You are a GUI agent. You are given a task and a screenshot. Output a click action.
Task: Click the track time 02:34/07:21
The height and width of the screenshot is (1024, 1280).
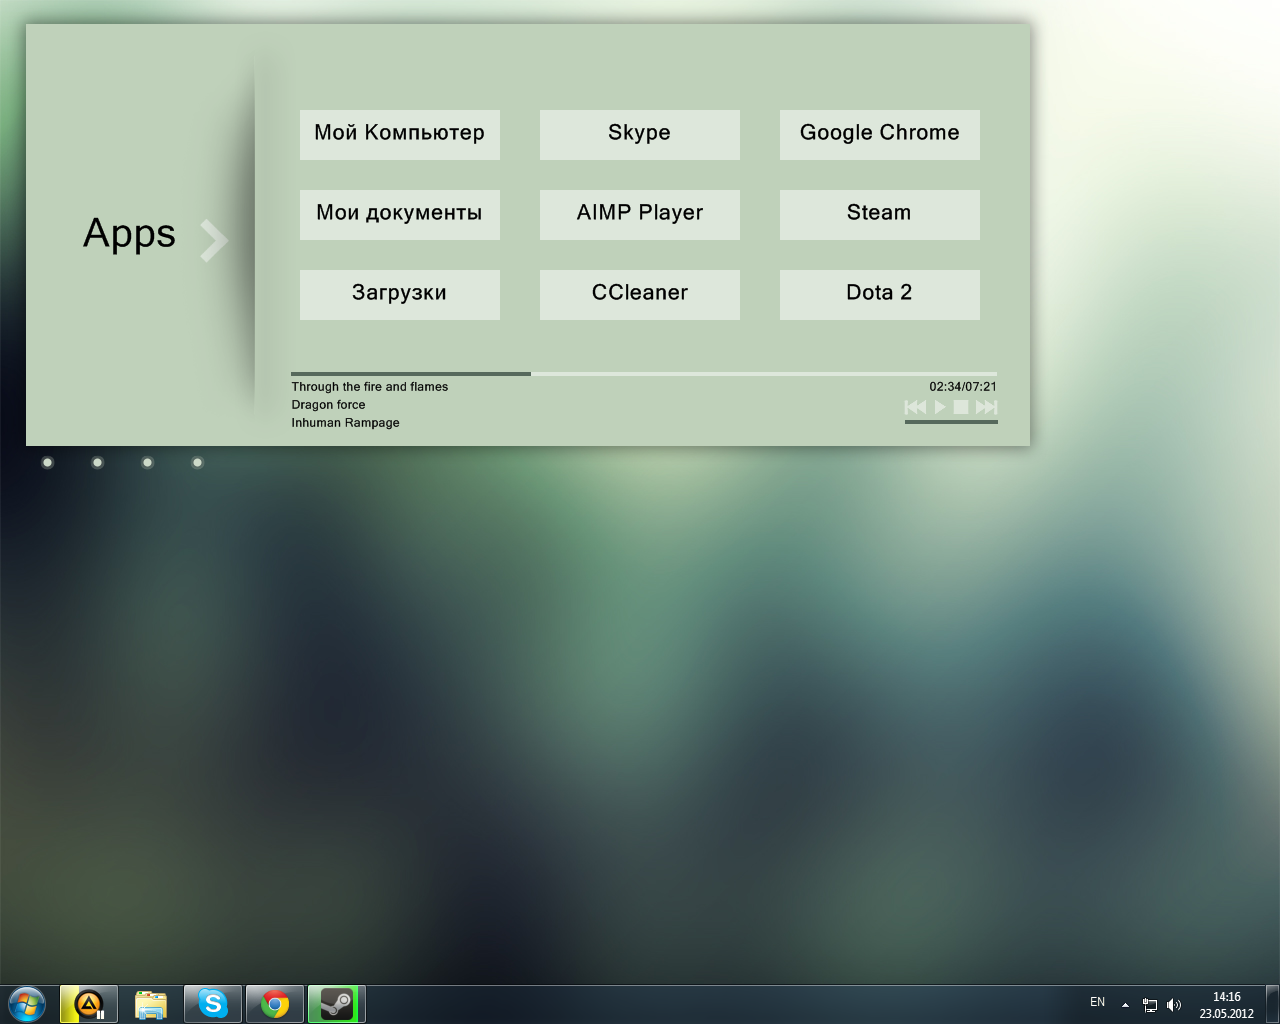[963, 387]
